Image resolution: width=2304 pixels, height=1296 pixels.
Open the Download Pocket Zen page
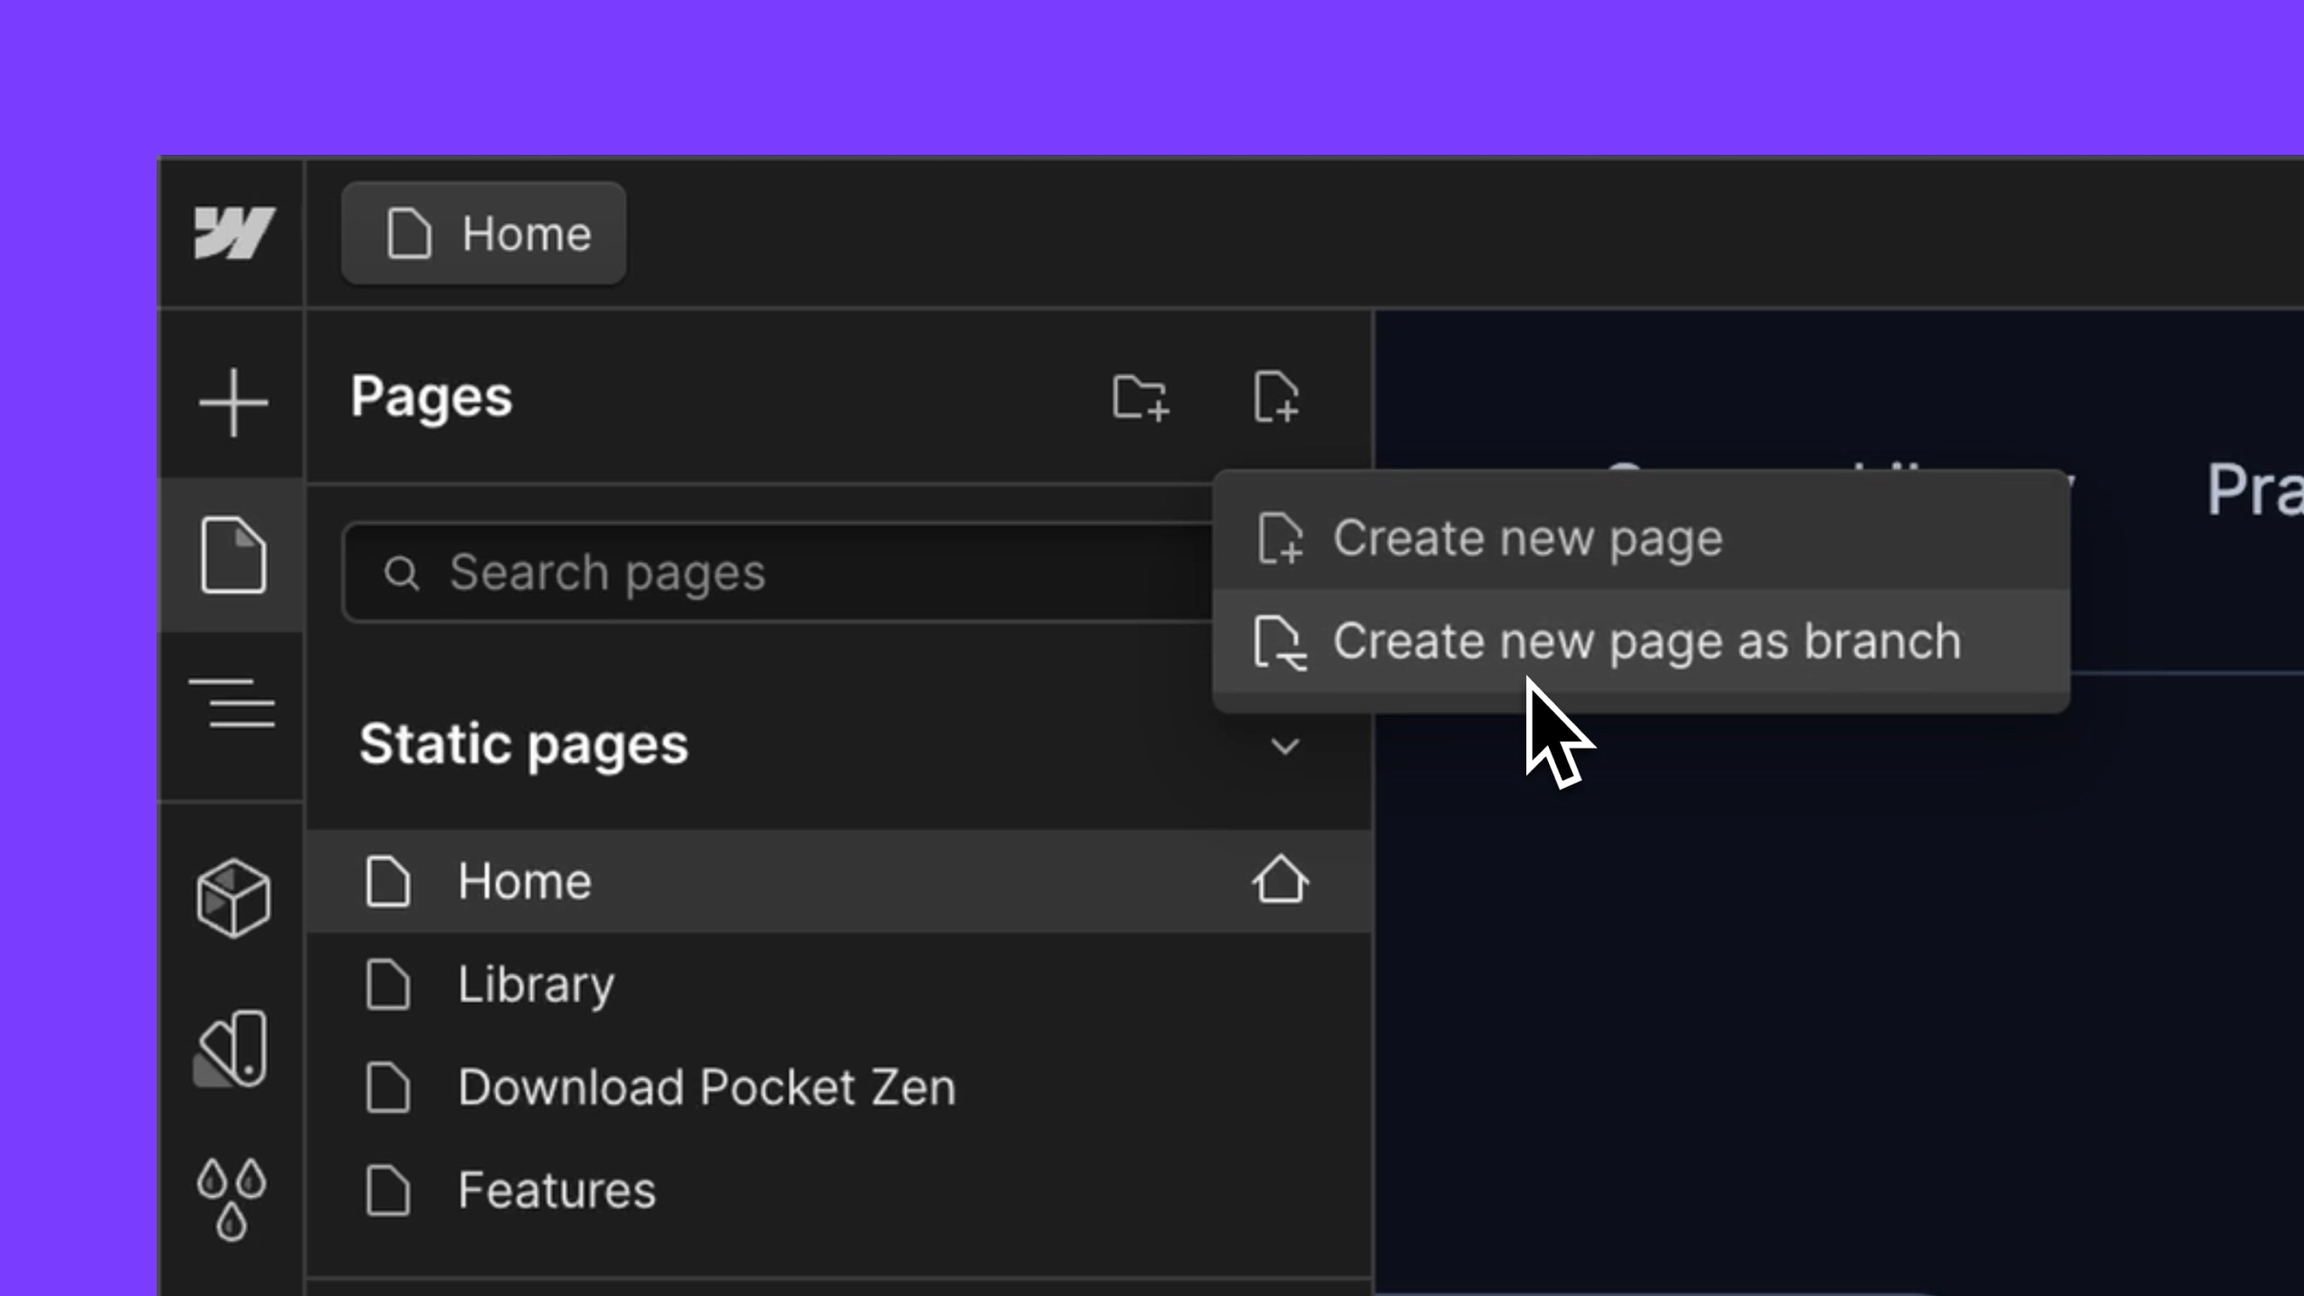coord(706,1088)
